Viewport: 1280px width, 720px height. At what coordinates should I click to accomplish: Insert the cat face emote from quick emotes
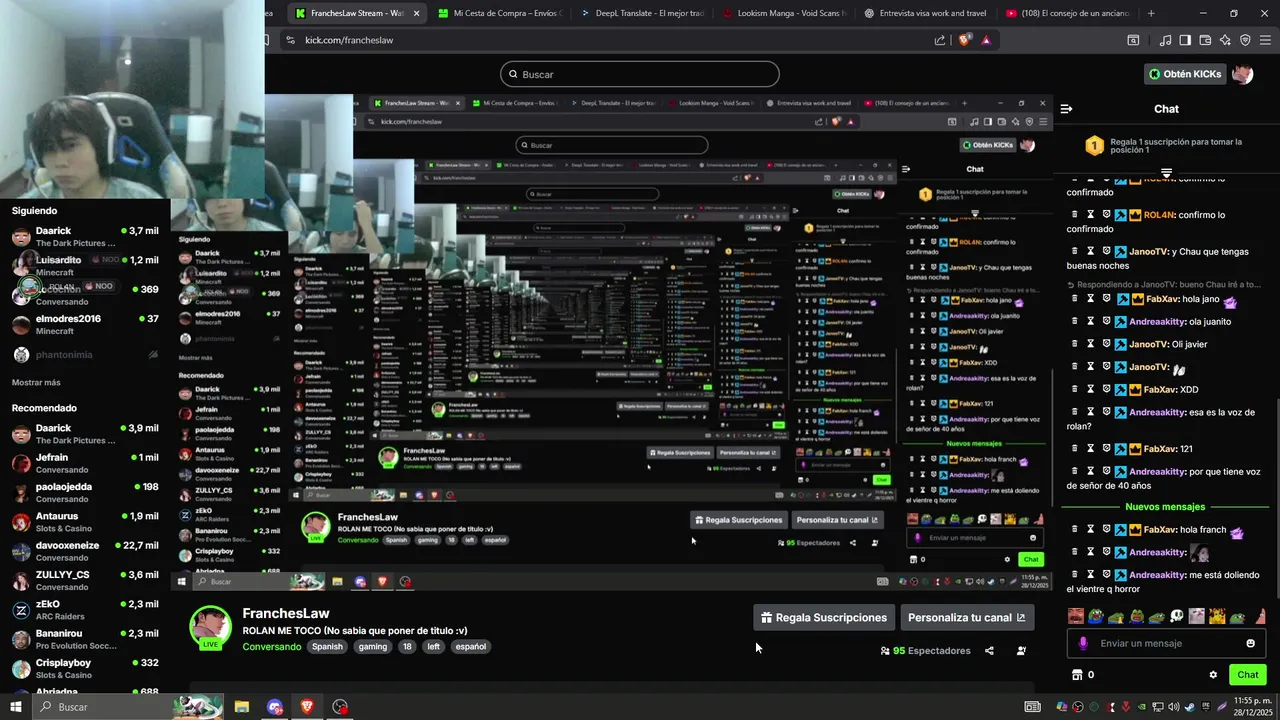1198,617
